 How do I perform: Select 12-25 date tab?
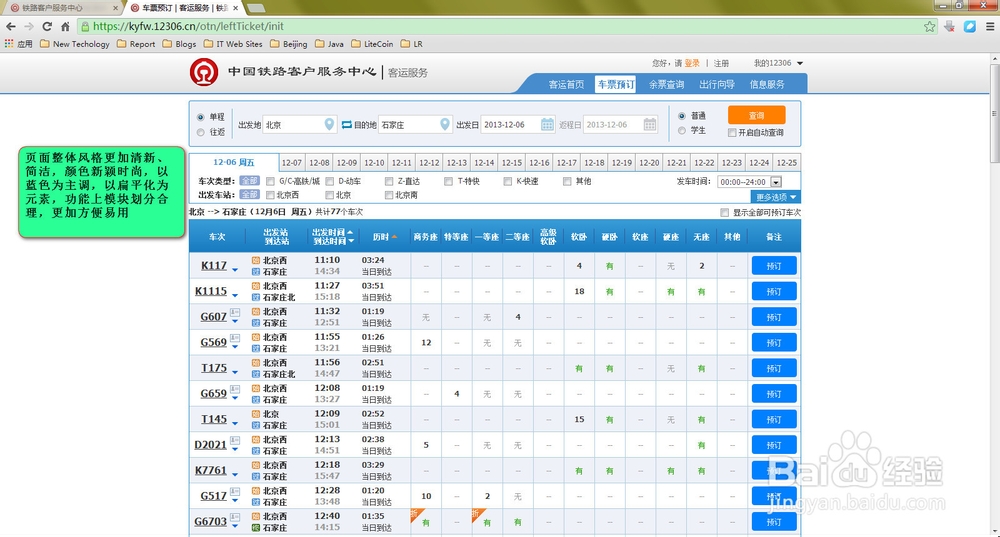click(787, 163)
